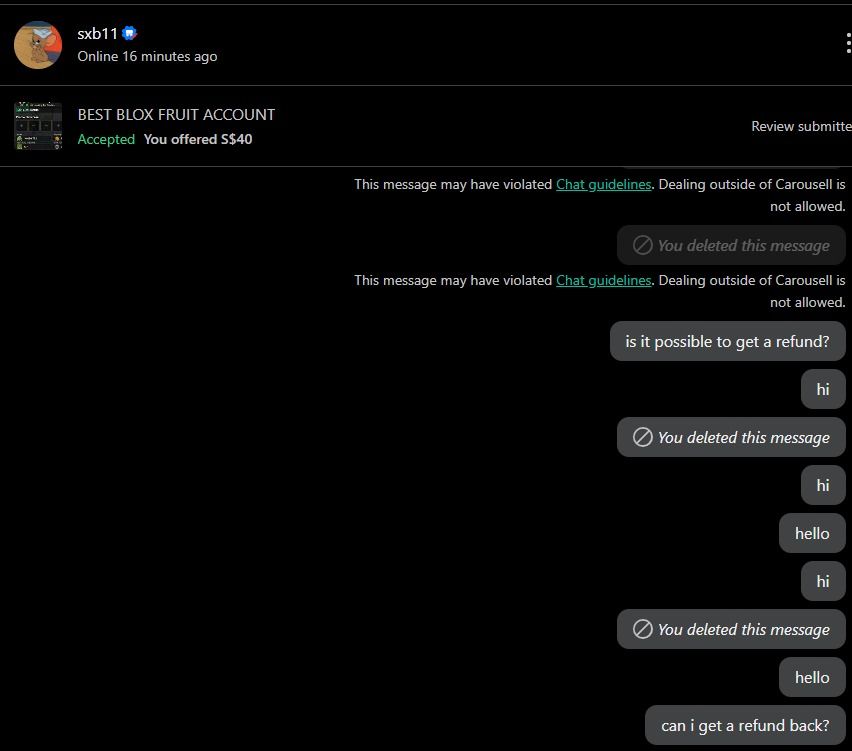Click the BEST BLOX FRUIT ACCOUNT title
Viewport: 852px width, 751px height.
(x=176, y=115)
